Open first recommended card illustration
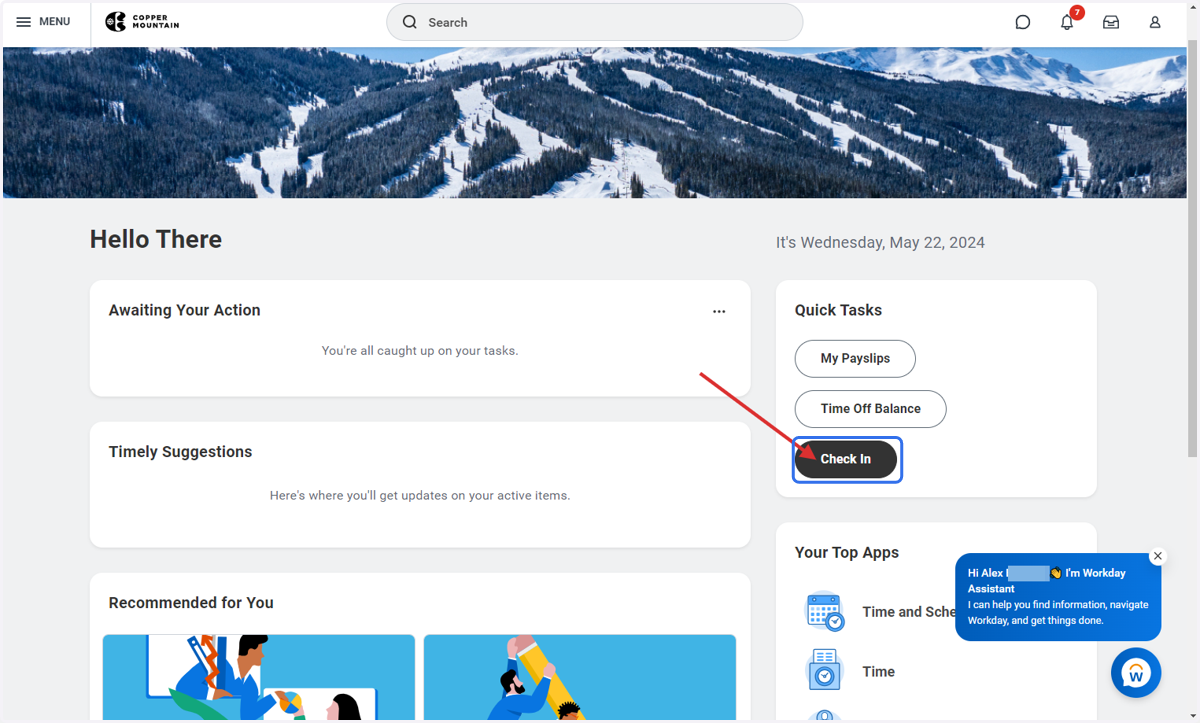This screenshot has width=1200, height=723. (x=259, y=677)
